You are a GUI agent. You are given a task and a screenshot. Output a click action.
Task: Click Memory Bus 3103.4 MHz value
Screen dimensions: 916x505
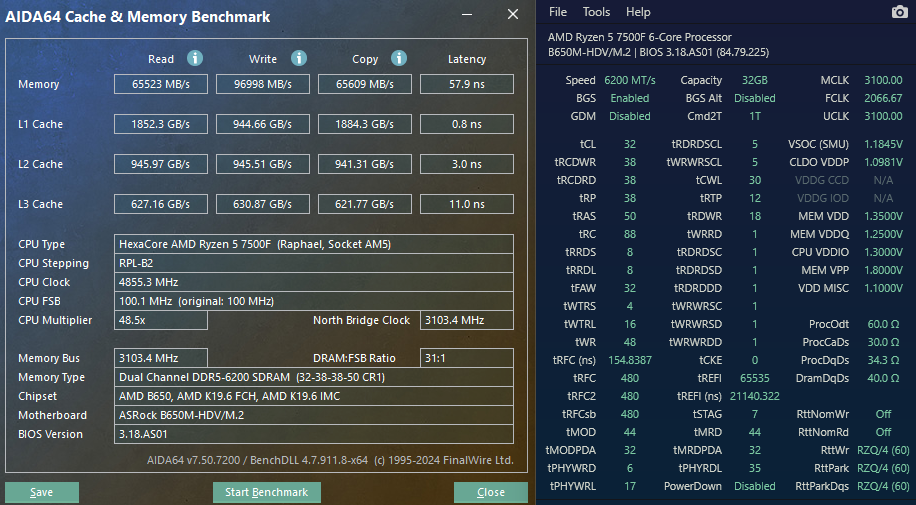(161, 358)
